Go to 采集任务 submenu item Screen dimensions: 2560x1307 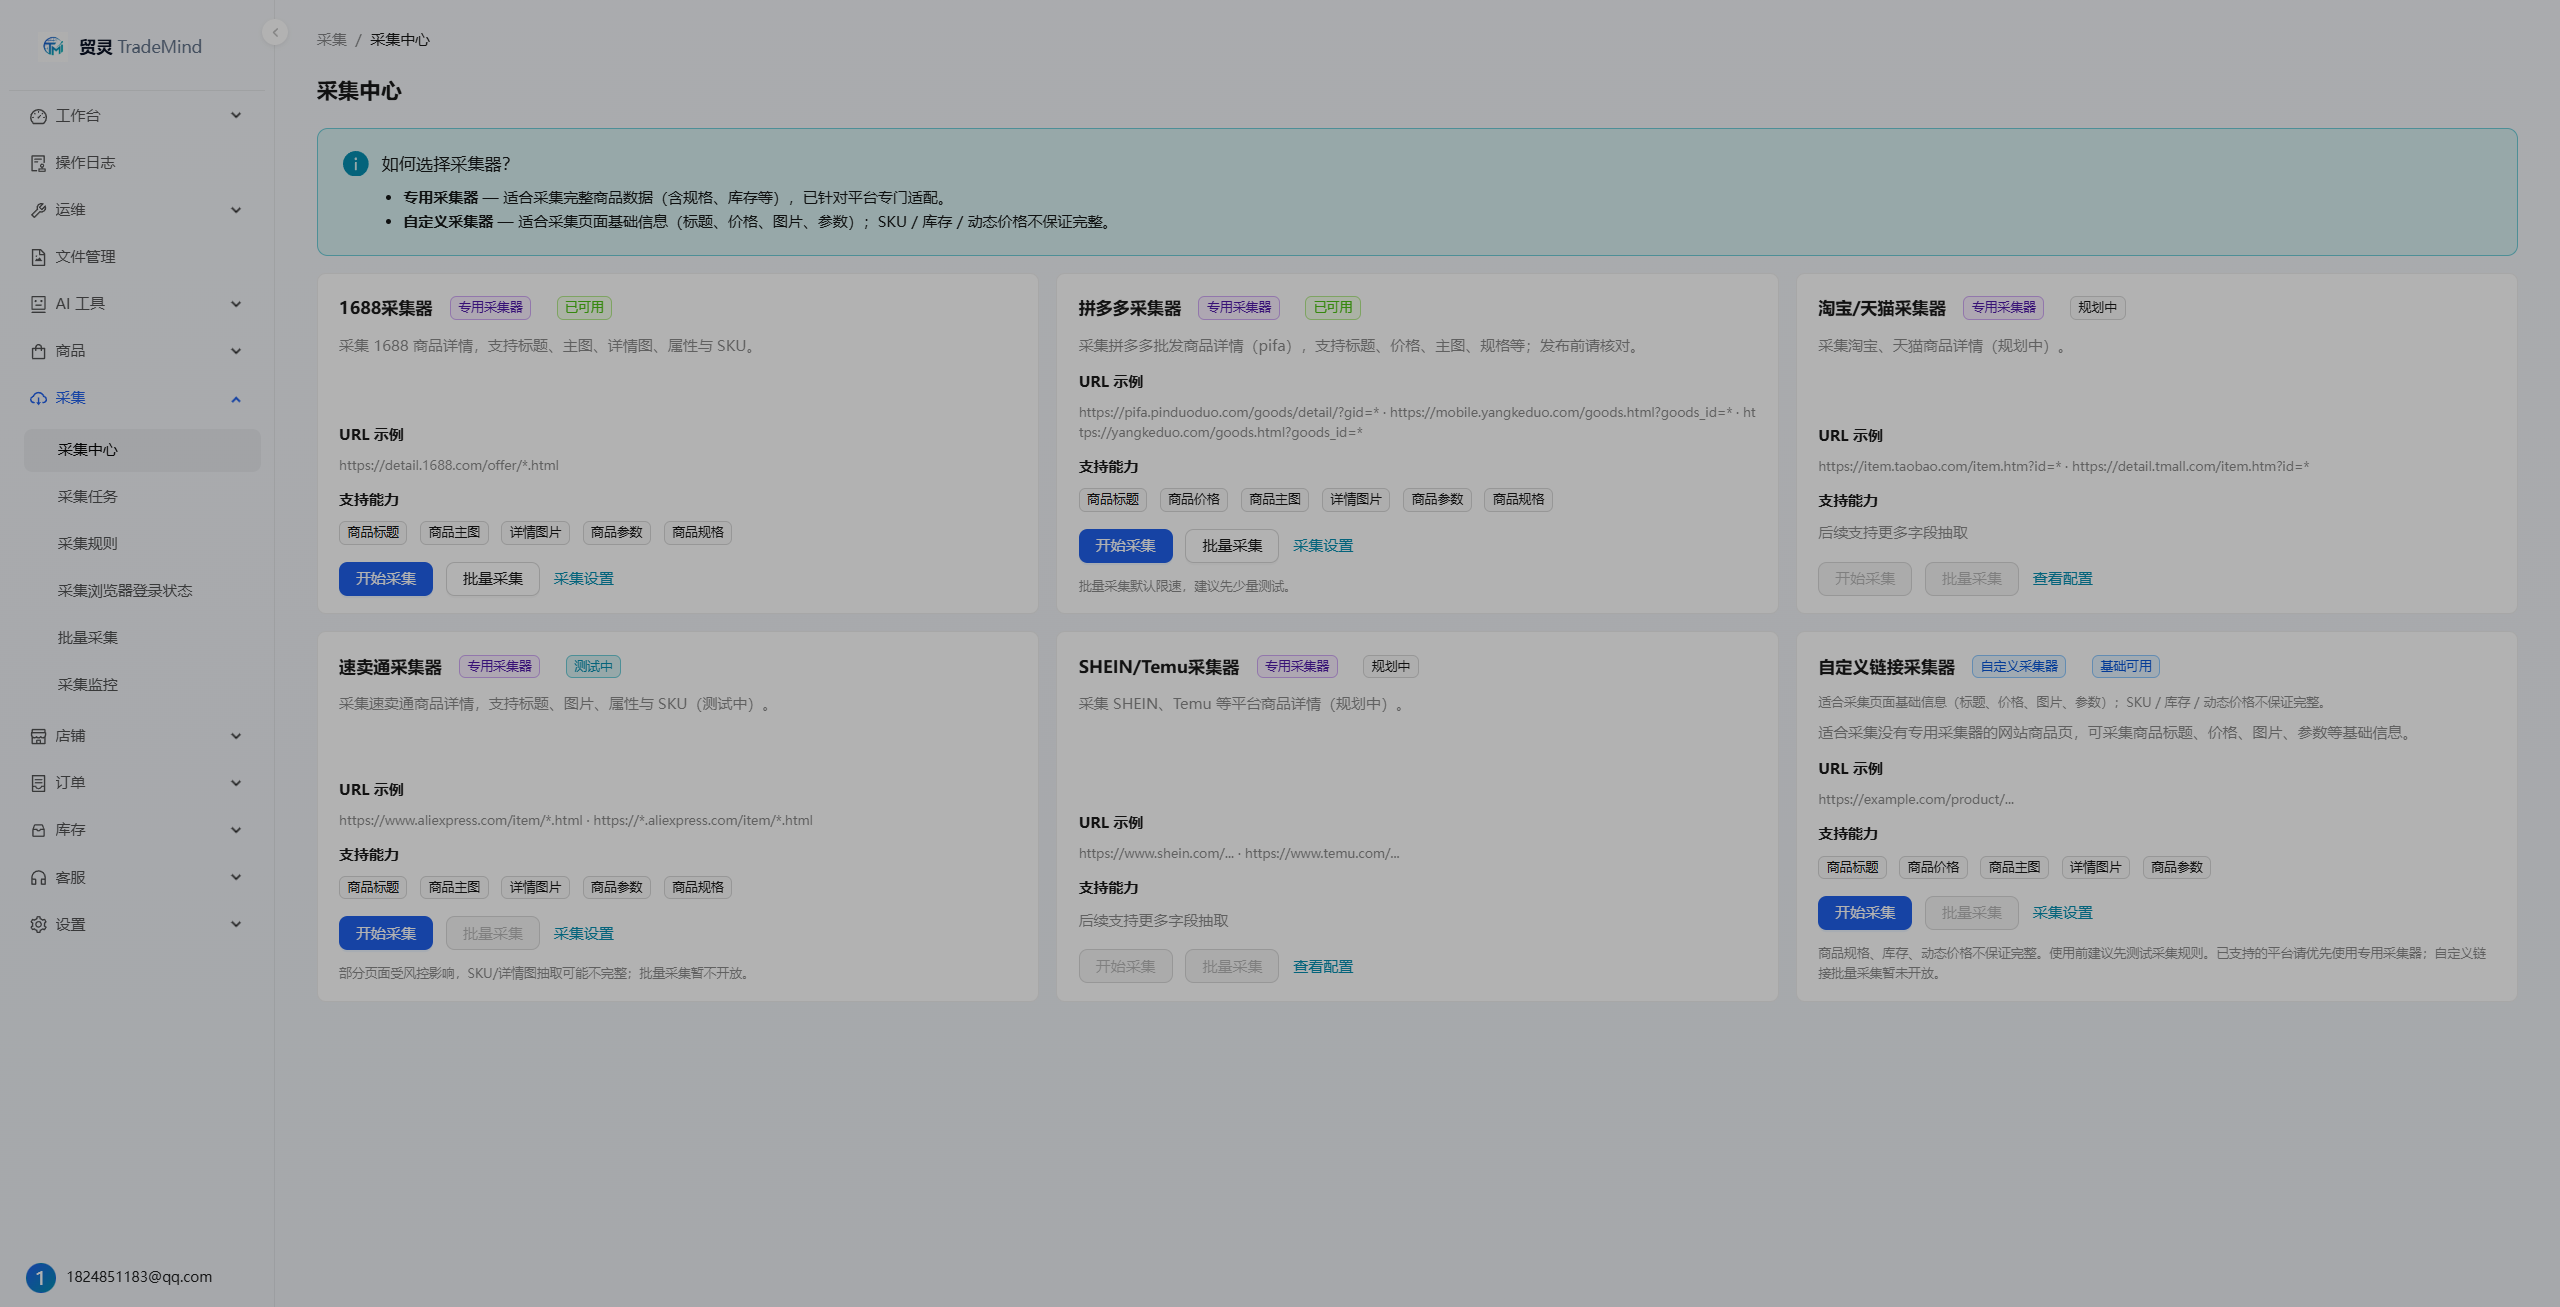click(142, 497)
